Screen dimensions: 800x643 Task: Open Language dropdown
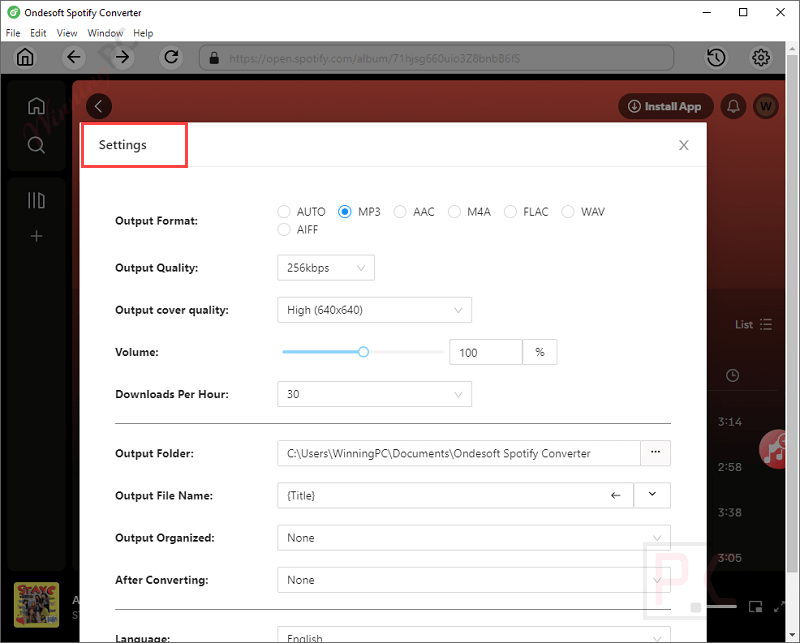(474, 635)
